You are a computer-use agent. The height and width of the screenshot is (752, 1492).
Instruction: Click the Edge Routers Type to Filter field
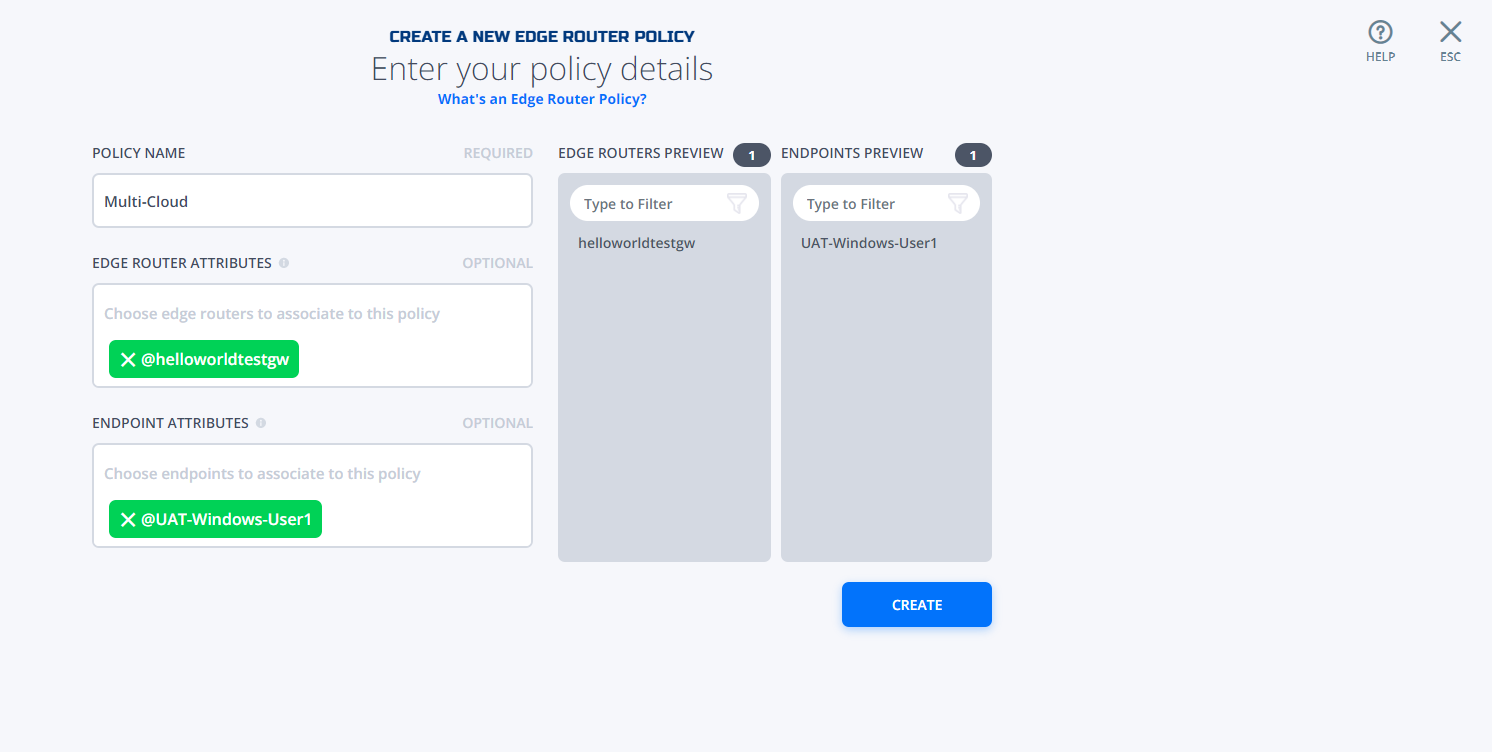664,204
